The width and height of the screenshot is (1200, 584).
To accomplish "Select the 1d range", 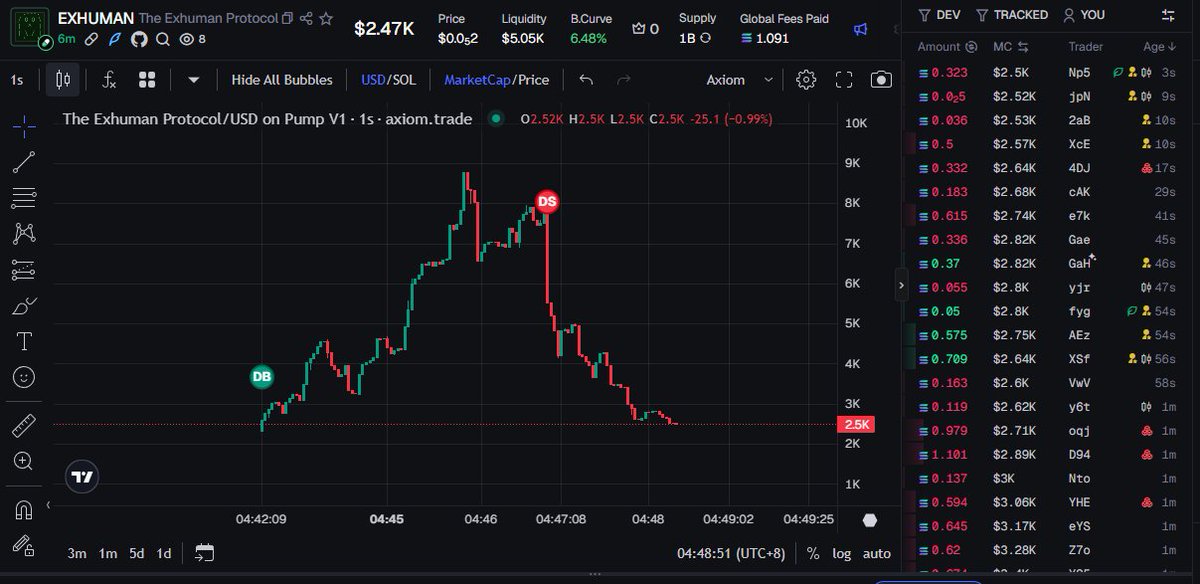I will pyautogui.click(x=163, y=553).
